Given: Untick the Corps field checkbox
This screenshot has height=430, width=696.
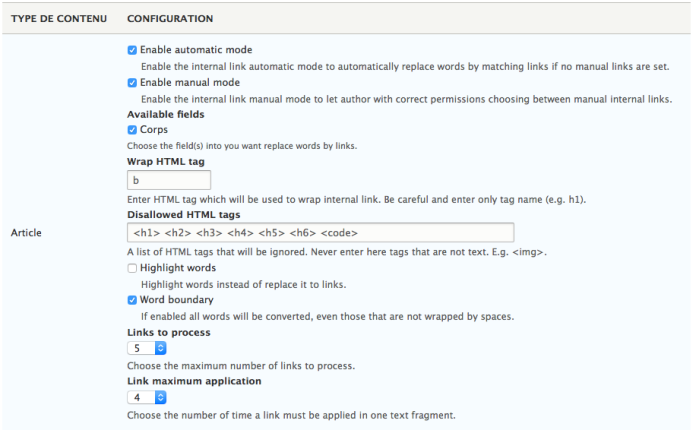Looking at the screenshot, I should coord(132,130).
